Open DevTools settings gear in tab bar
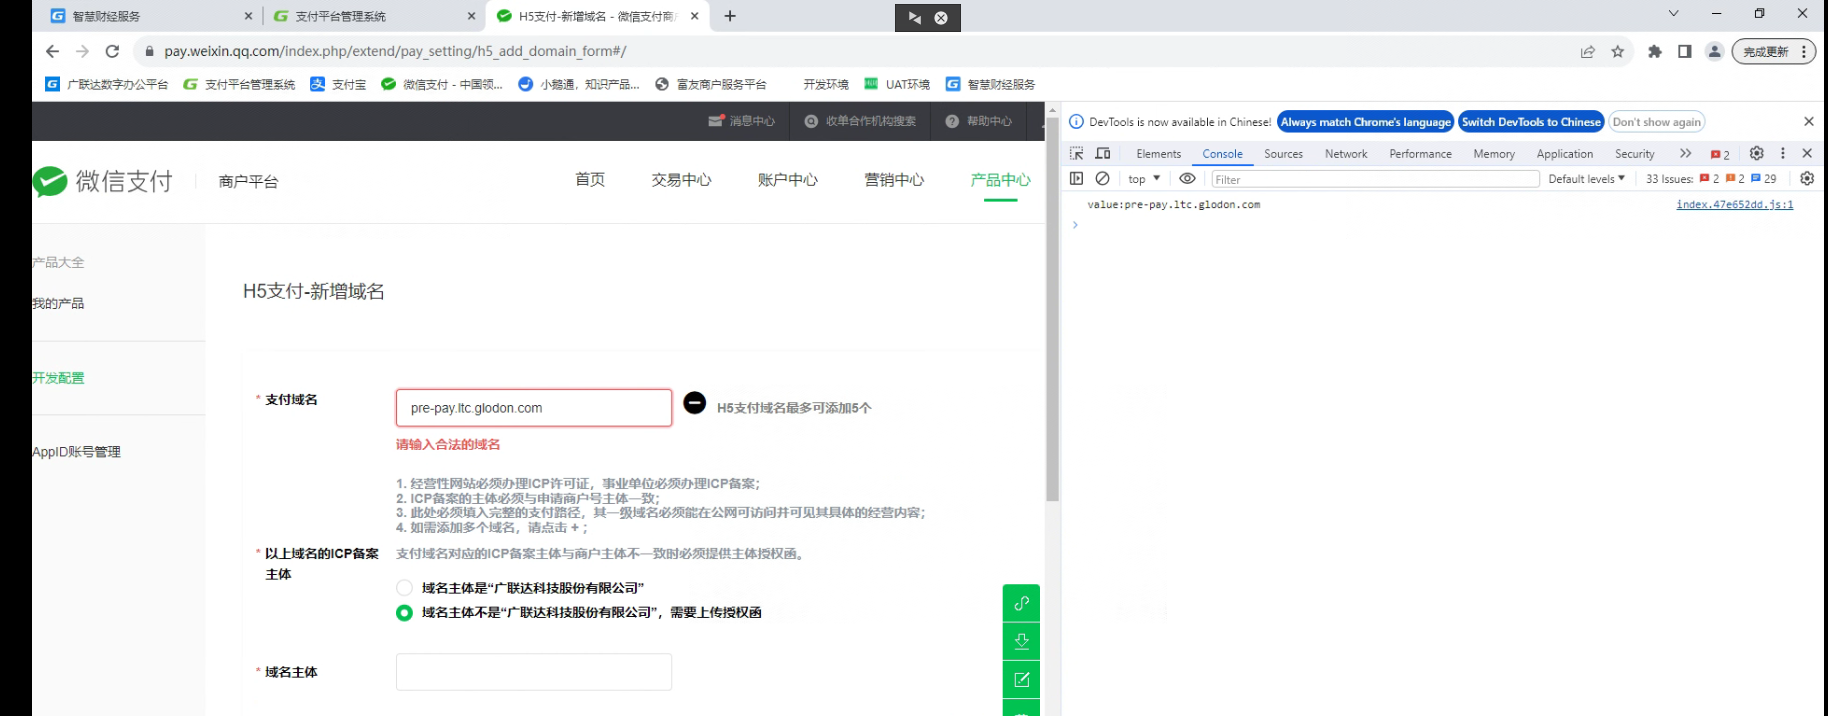The width and height of the screenshot is (1828, 716). (1757, 153)
